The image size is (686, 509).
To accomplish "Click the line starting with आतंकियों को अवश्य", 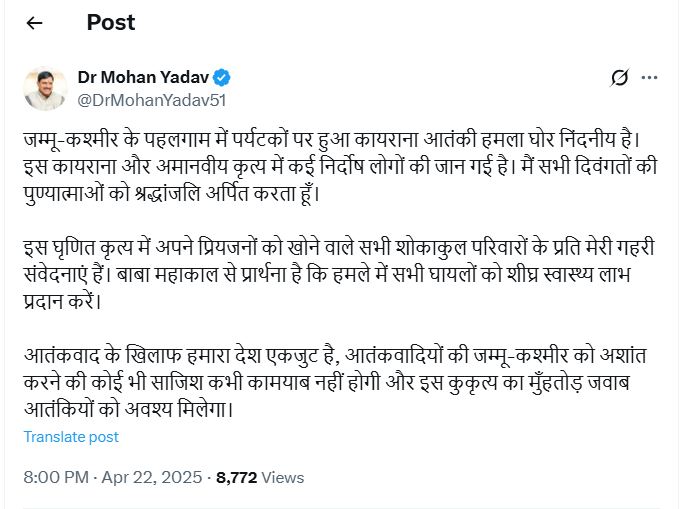I will pos(170,410).
